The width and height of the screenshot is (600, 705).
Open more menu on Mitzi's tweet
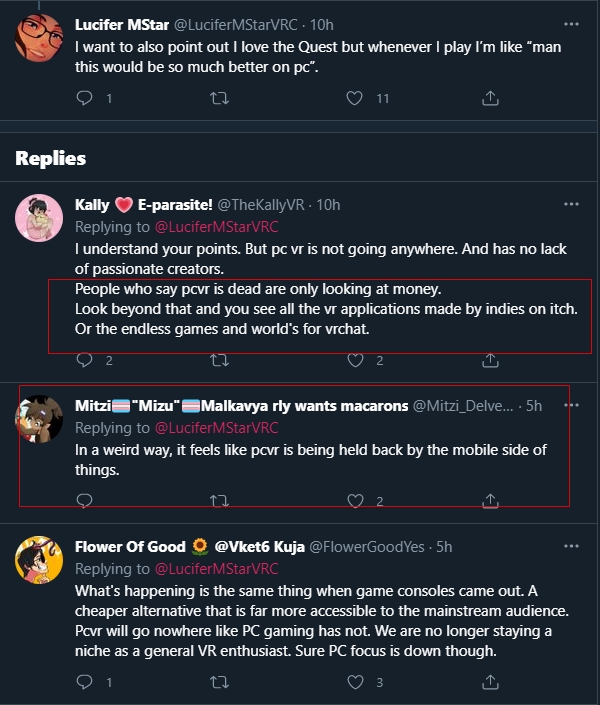(x=571, y=406)
